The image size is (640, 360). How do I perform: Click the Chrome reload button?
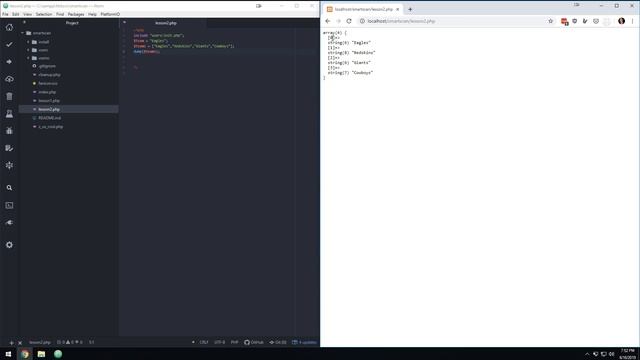[x=349, y=21]
